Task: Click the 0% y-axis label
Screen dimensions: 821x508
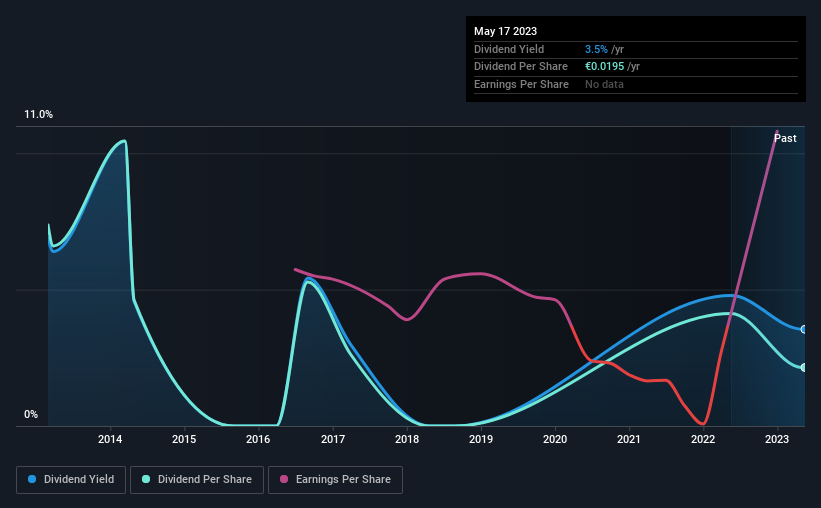Action: pyautogui.click(x=31, y=414)
